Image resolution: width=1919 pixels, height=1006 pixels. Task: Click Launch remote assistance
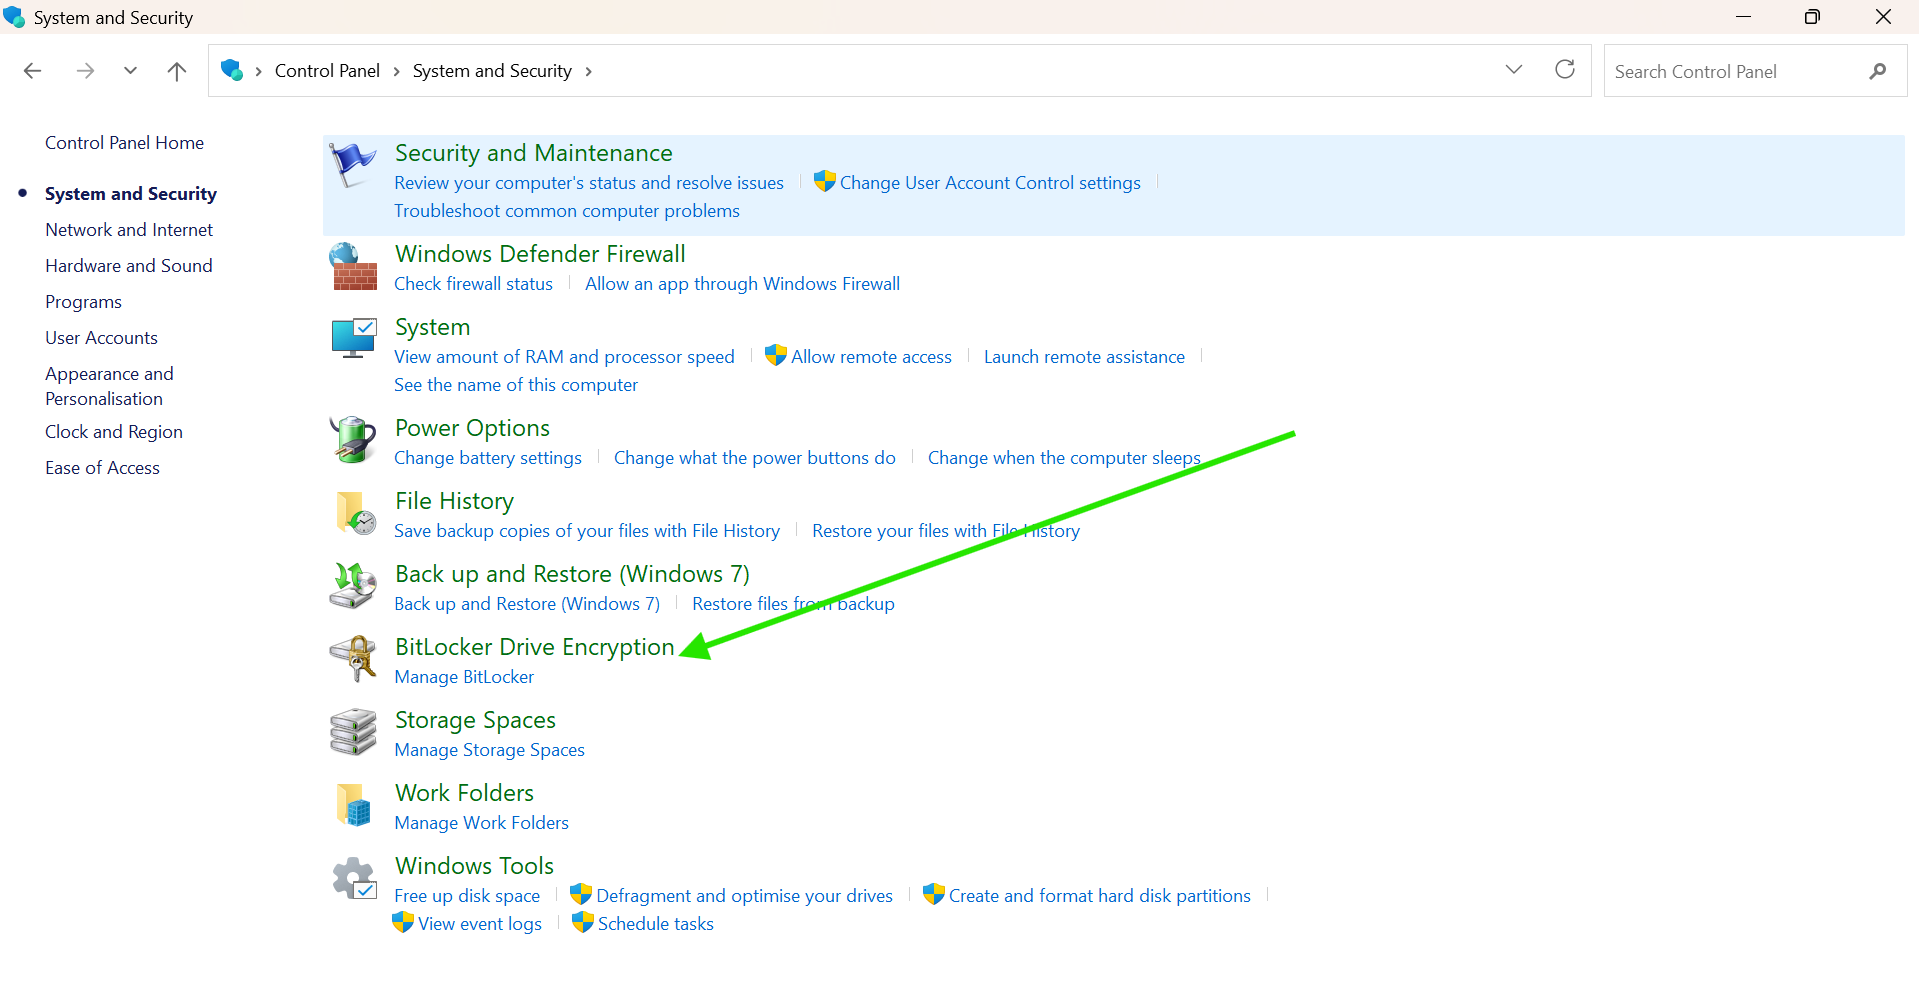coord(1084,357)
